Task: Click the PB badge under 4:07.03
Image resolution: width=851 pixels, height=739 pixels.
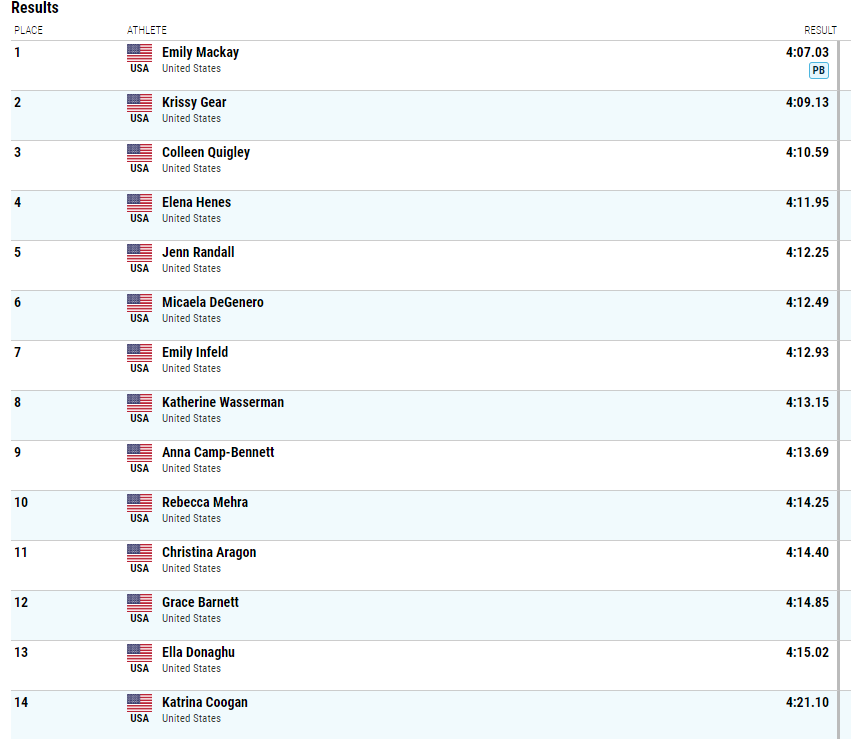Action: (818, 71)
